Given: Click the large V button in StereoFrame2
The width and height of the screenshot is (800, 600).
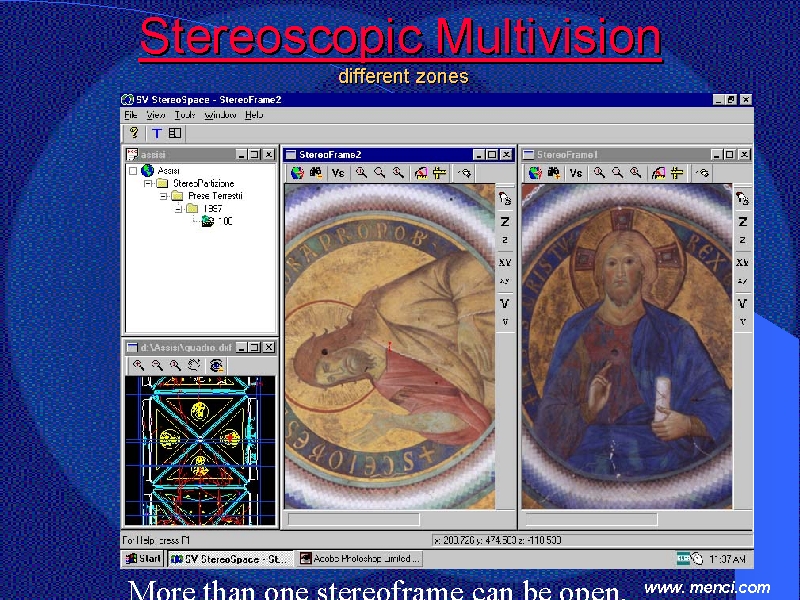Looking at the screenshot, I should point(505,304).
